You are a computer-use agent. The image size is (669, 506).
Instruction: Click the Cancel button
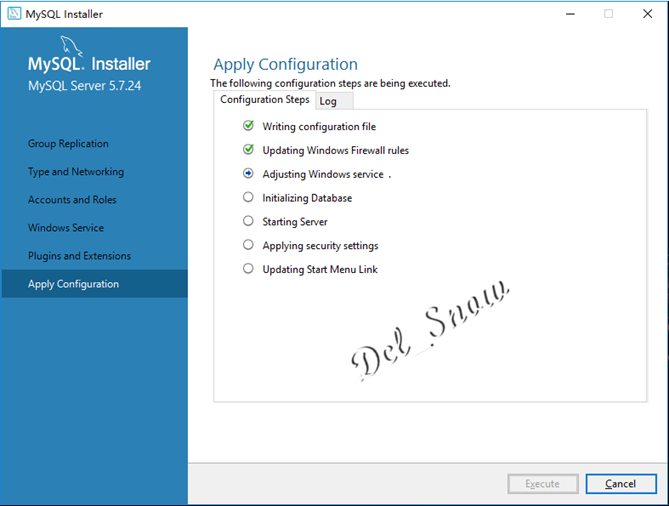point(621,484)
